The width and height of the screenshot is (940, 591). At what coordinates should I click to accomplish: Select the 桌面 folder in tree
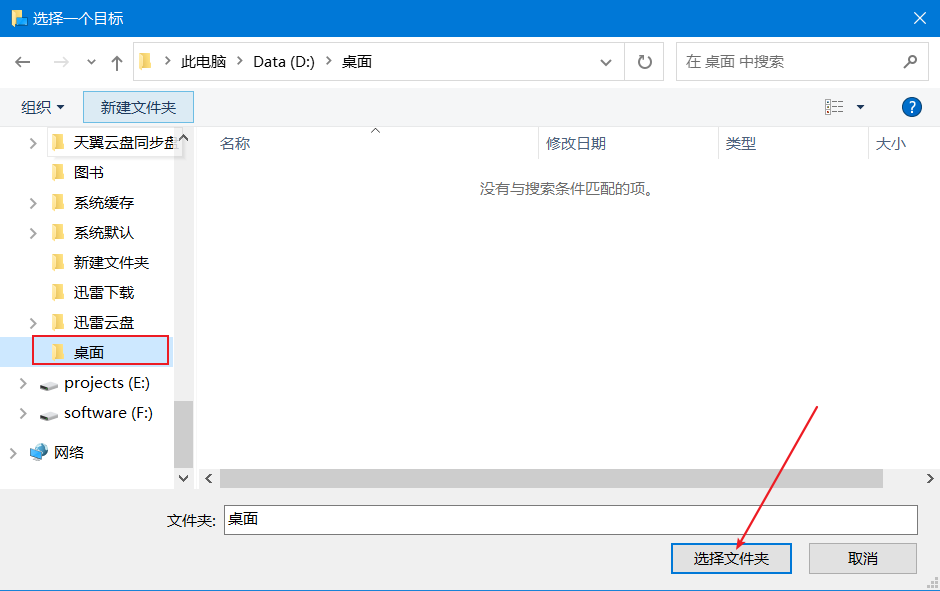coord(89,352)
